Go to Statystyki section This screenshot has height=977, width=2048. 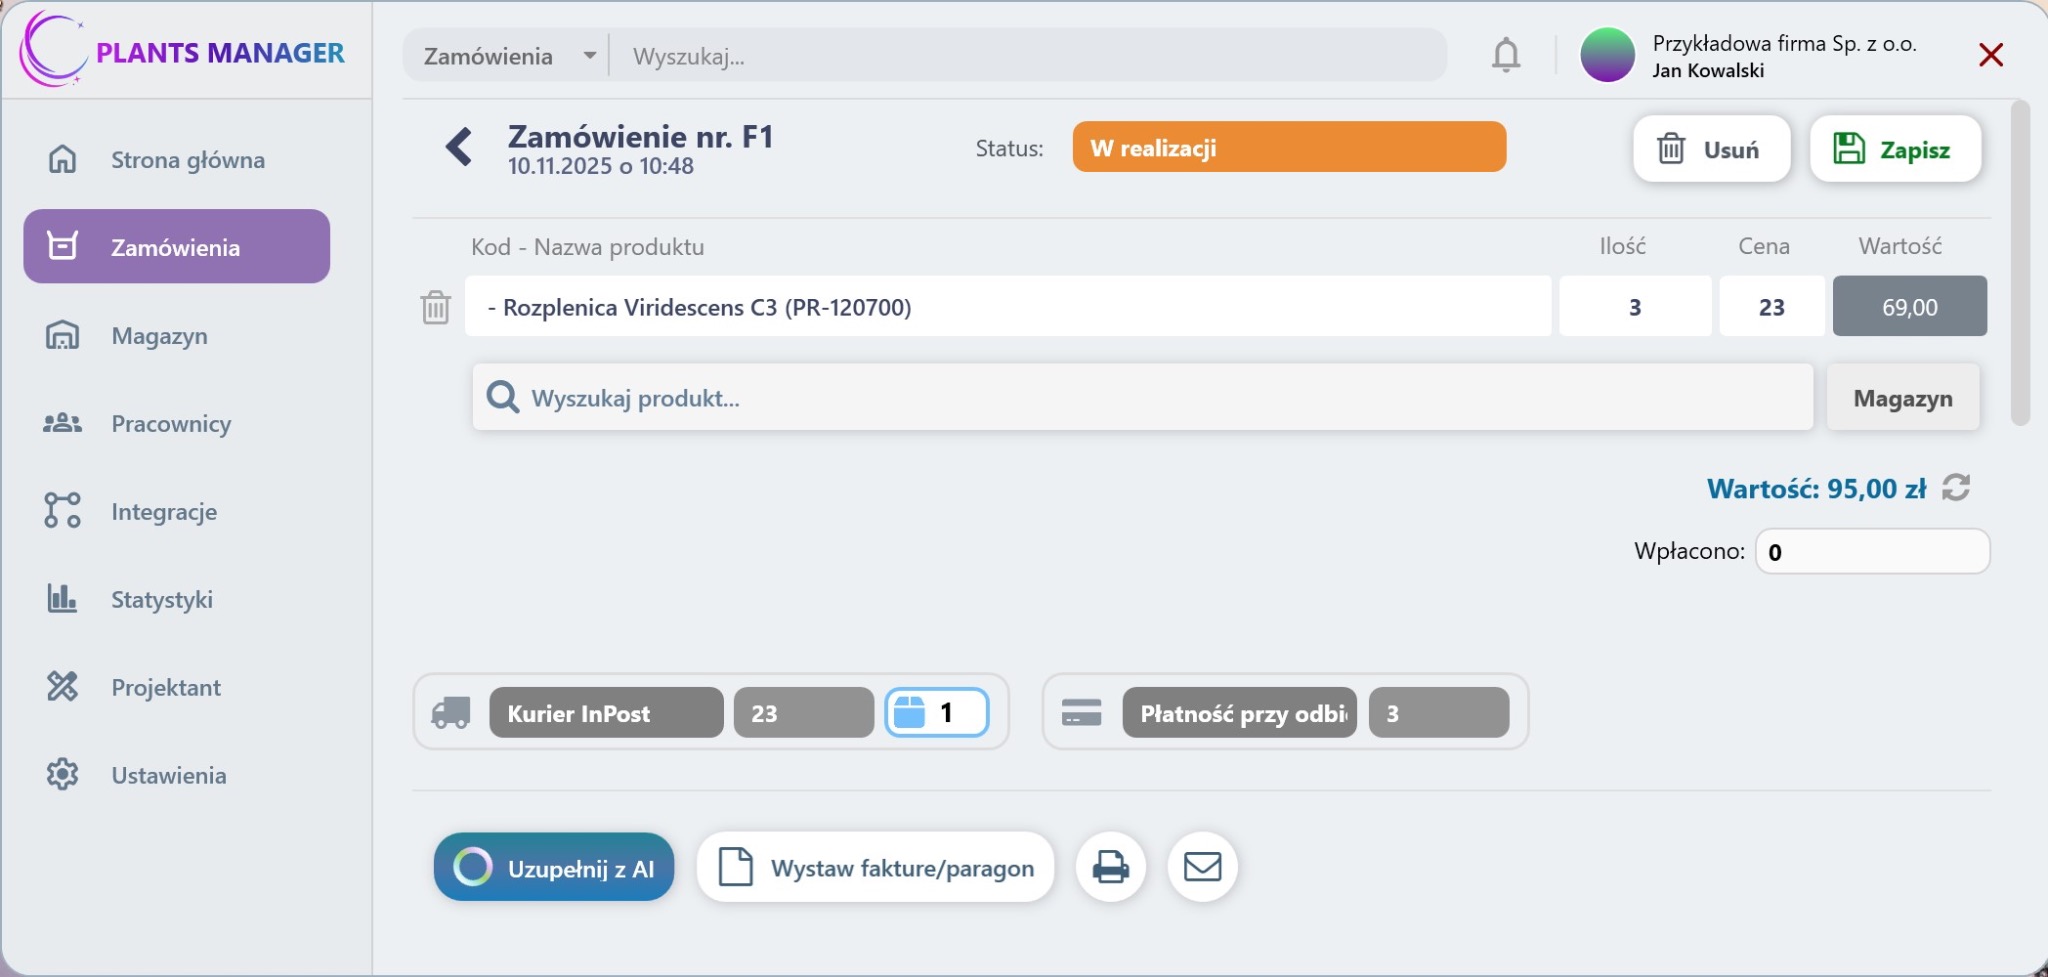[161, 600]
